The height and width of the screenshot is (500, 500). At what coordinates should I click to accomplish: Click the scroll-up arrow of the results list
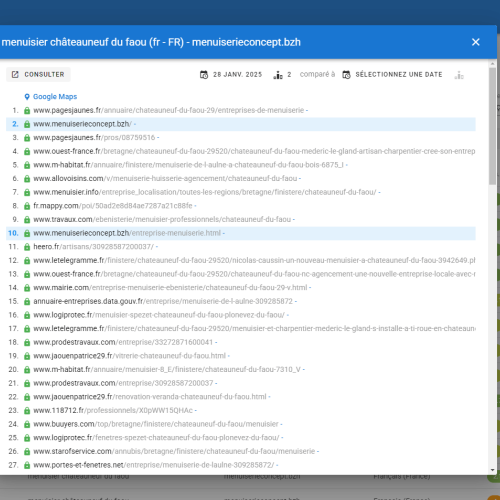pyautogui.click(x=492, y=63)
